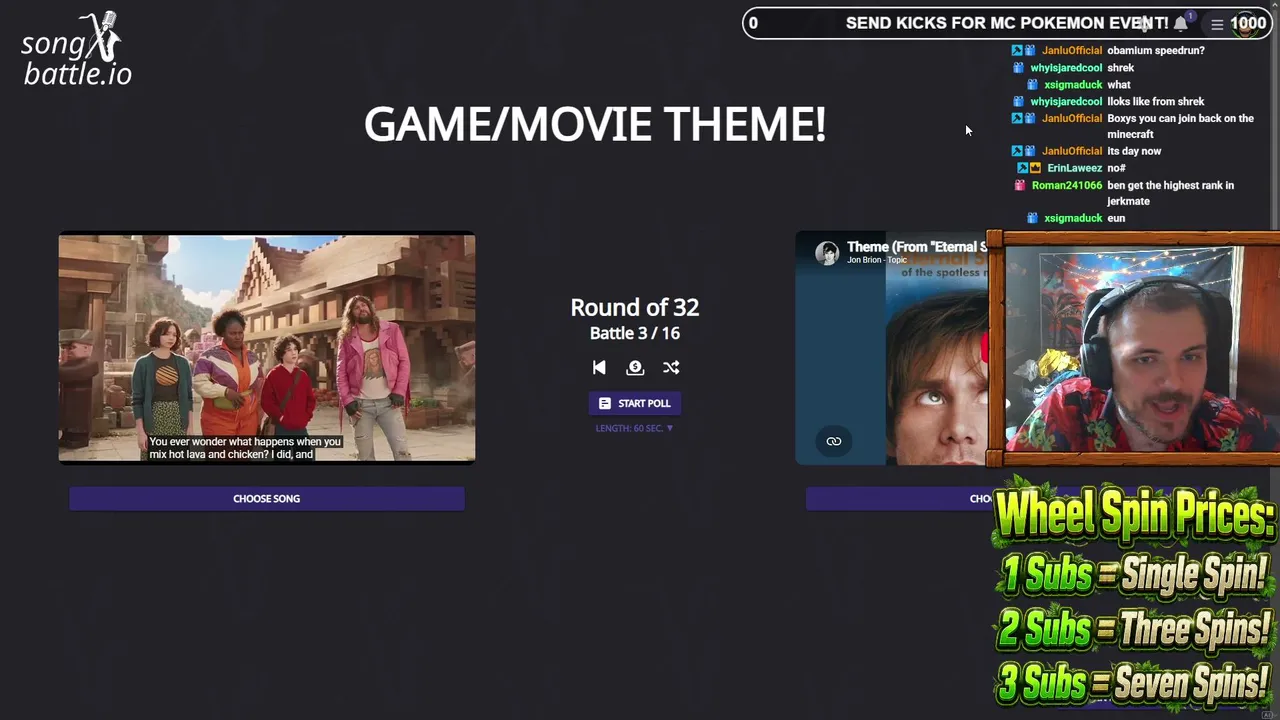Play the Eternal Sunshine theme video
1280x720 pixels.
(891, 348)
